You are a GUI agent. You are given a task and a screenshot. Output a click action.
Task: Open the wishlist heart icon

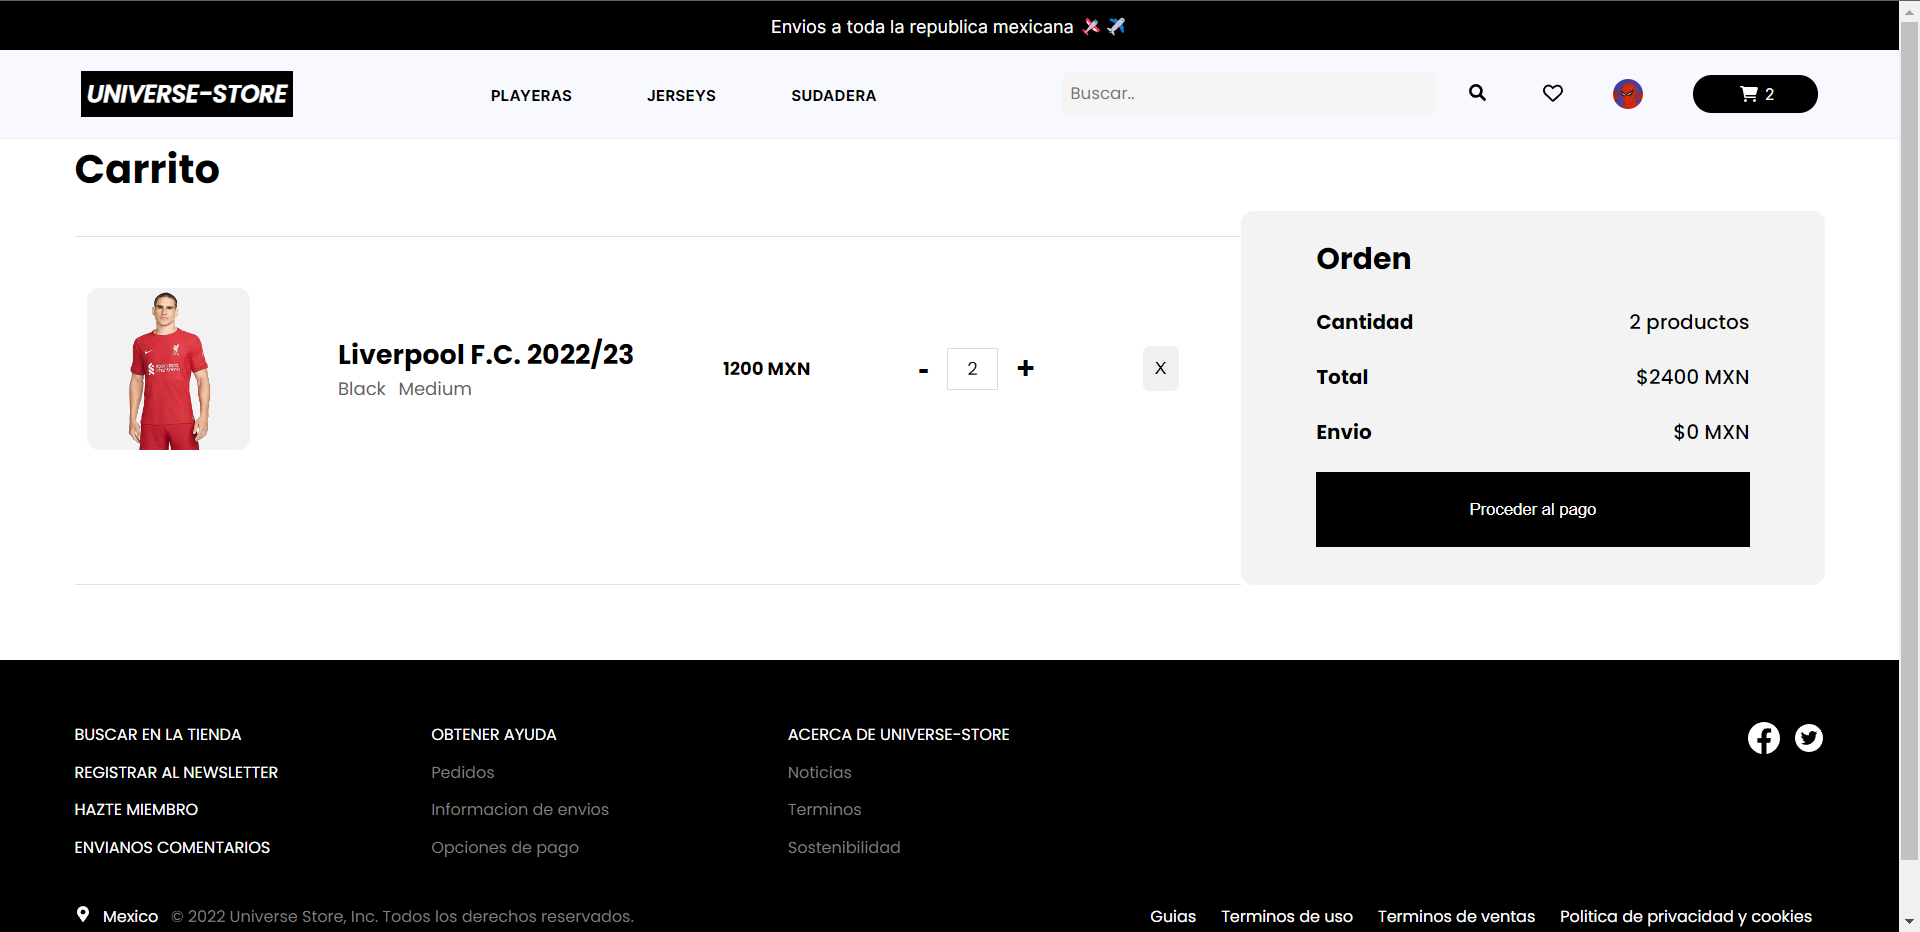[1552, 93]
